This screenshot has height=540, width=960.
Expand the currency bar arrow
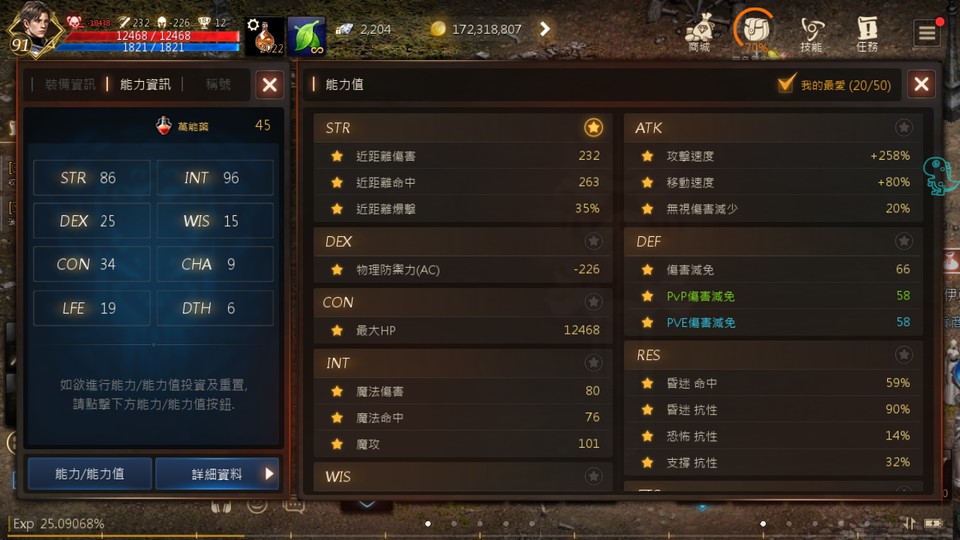pos(544,29)
